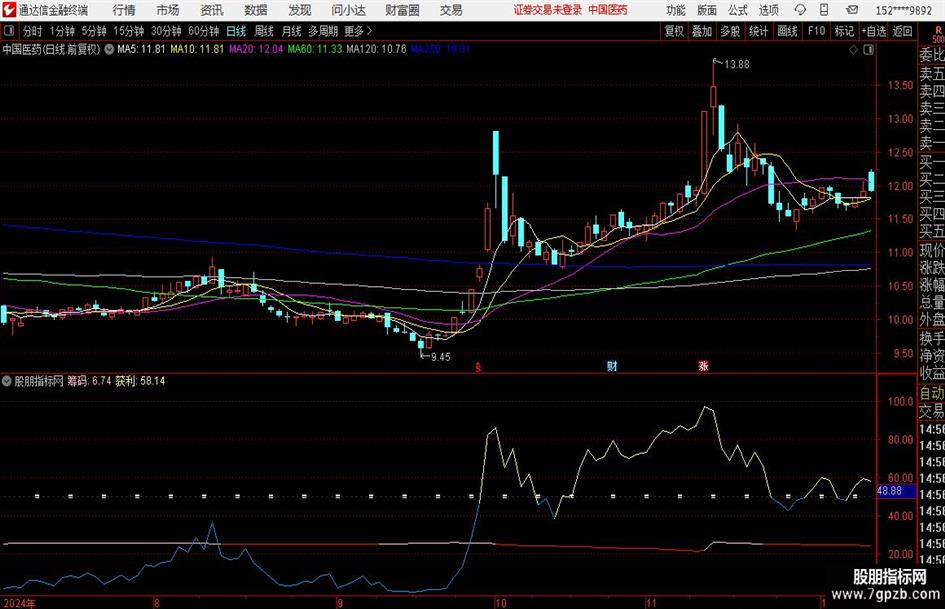Click the 换手 label in right panel
The width and height of the screenshot is (945, 609).
[932, 339]
